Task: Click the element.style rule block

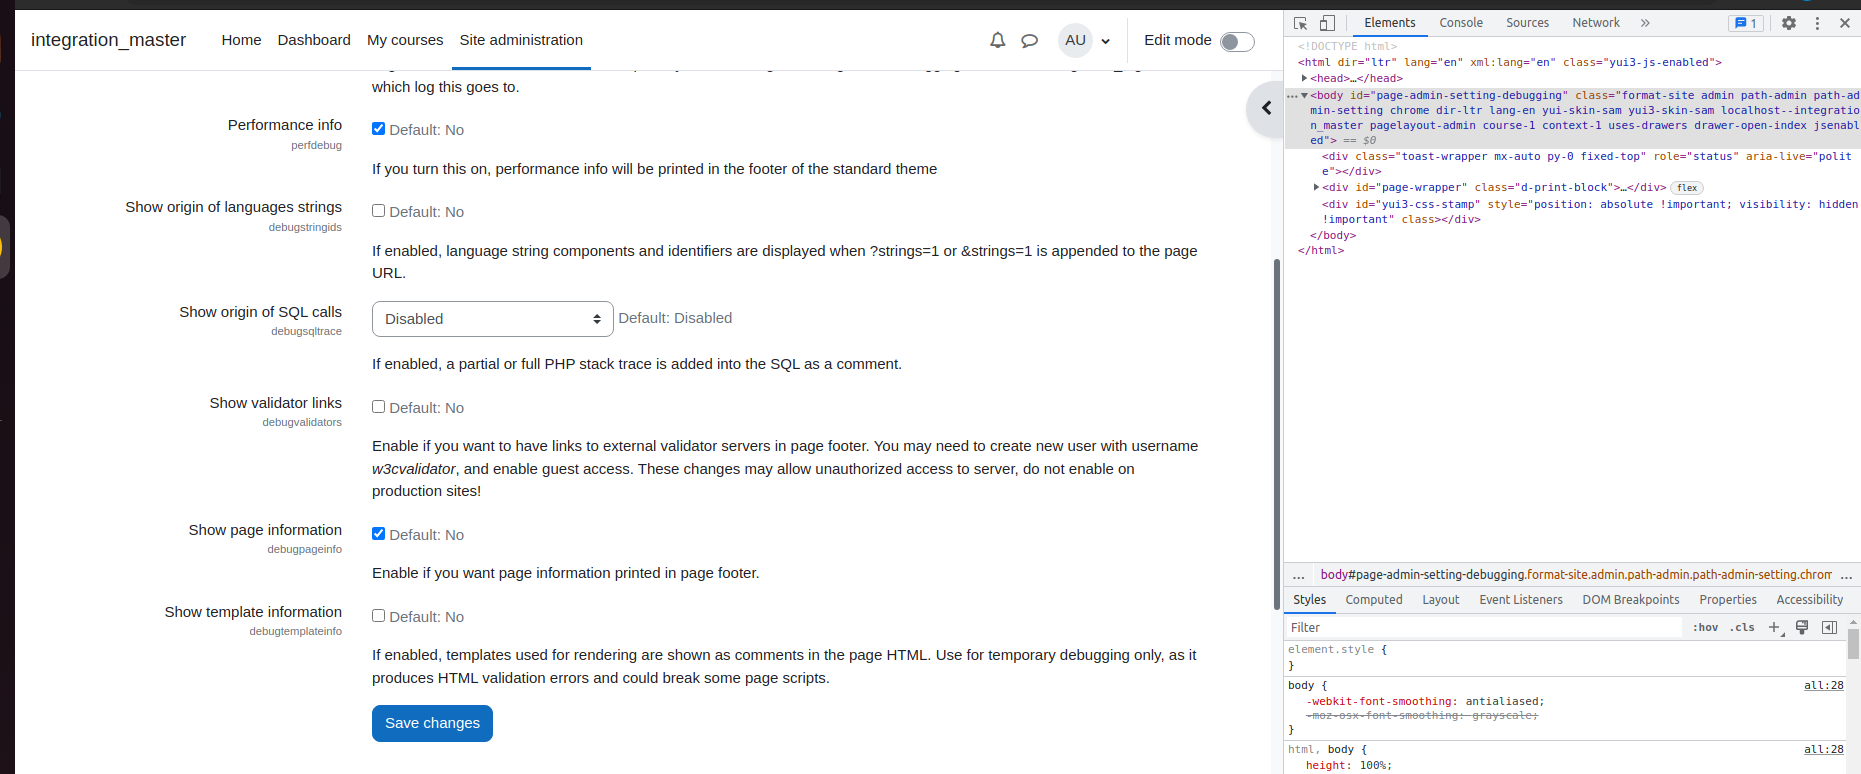Action: tap(1565, 657)
